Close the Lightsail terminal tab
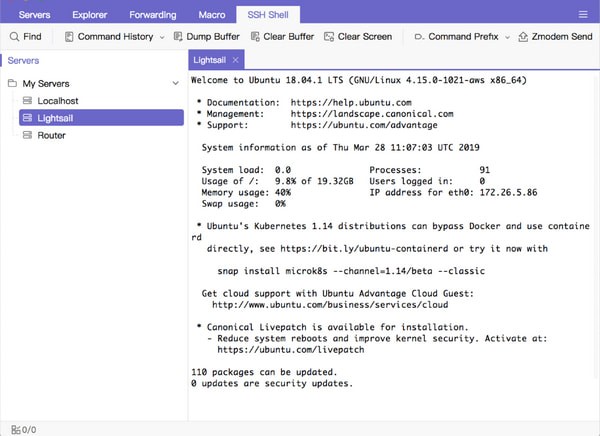The image size is (600, 436). pyautogui.click(x=235, y=60)
